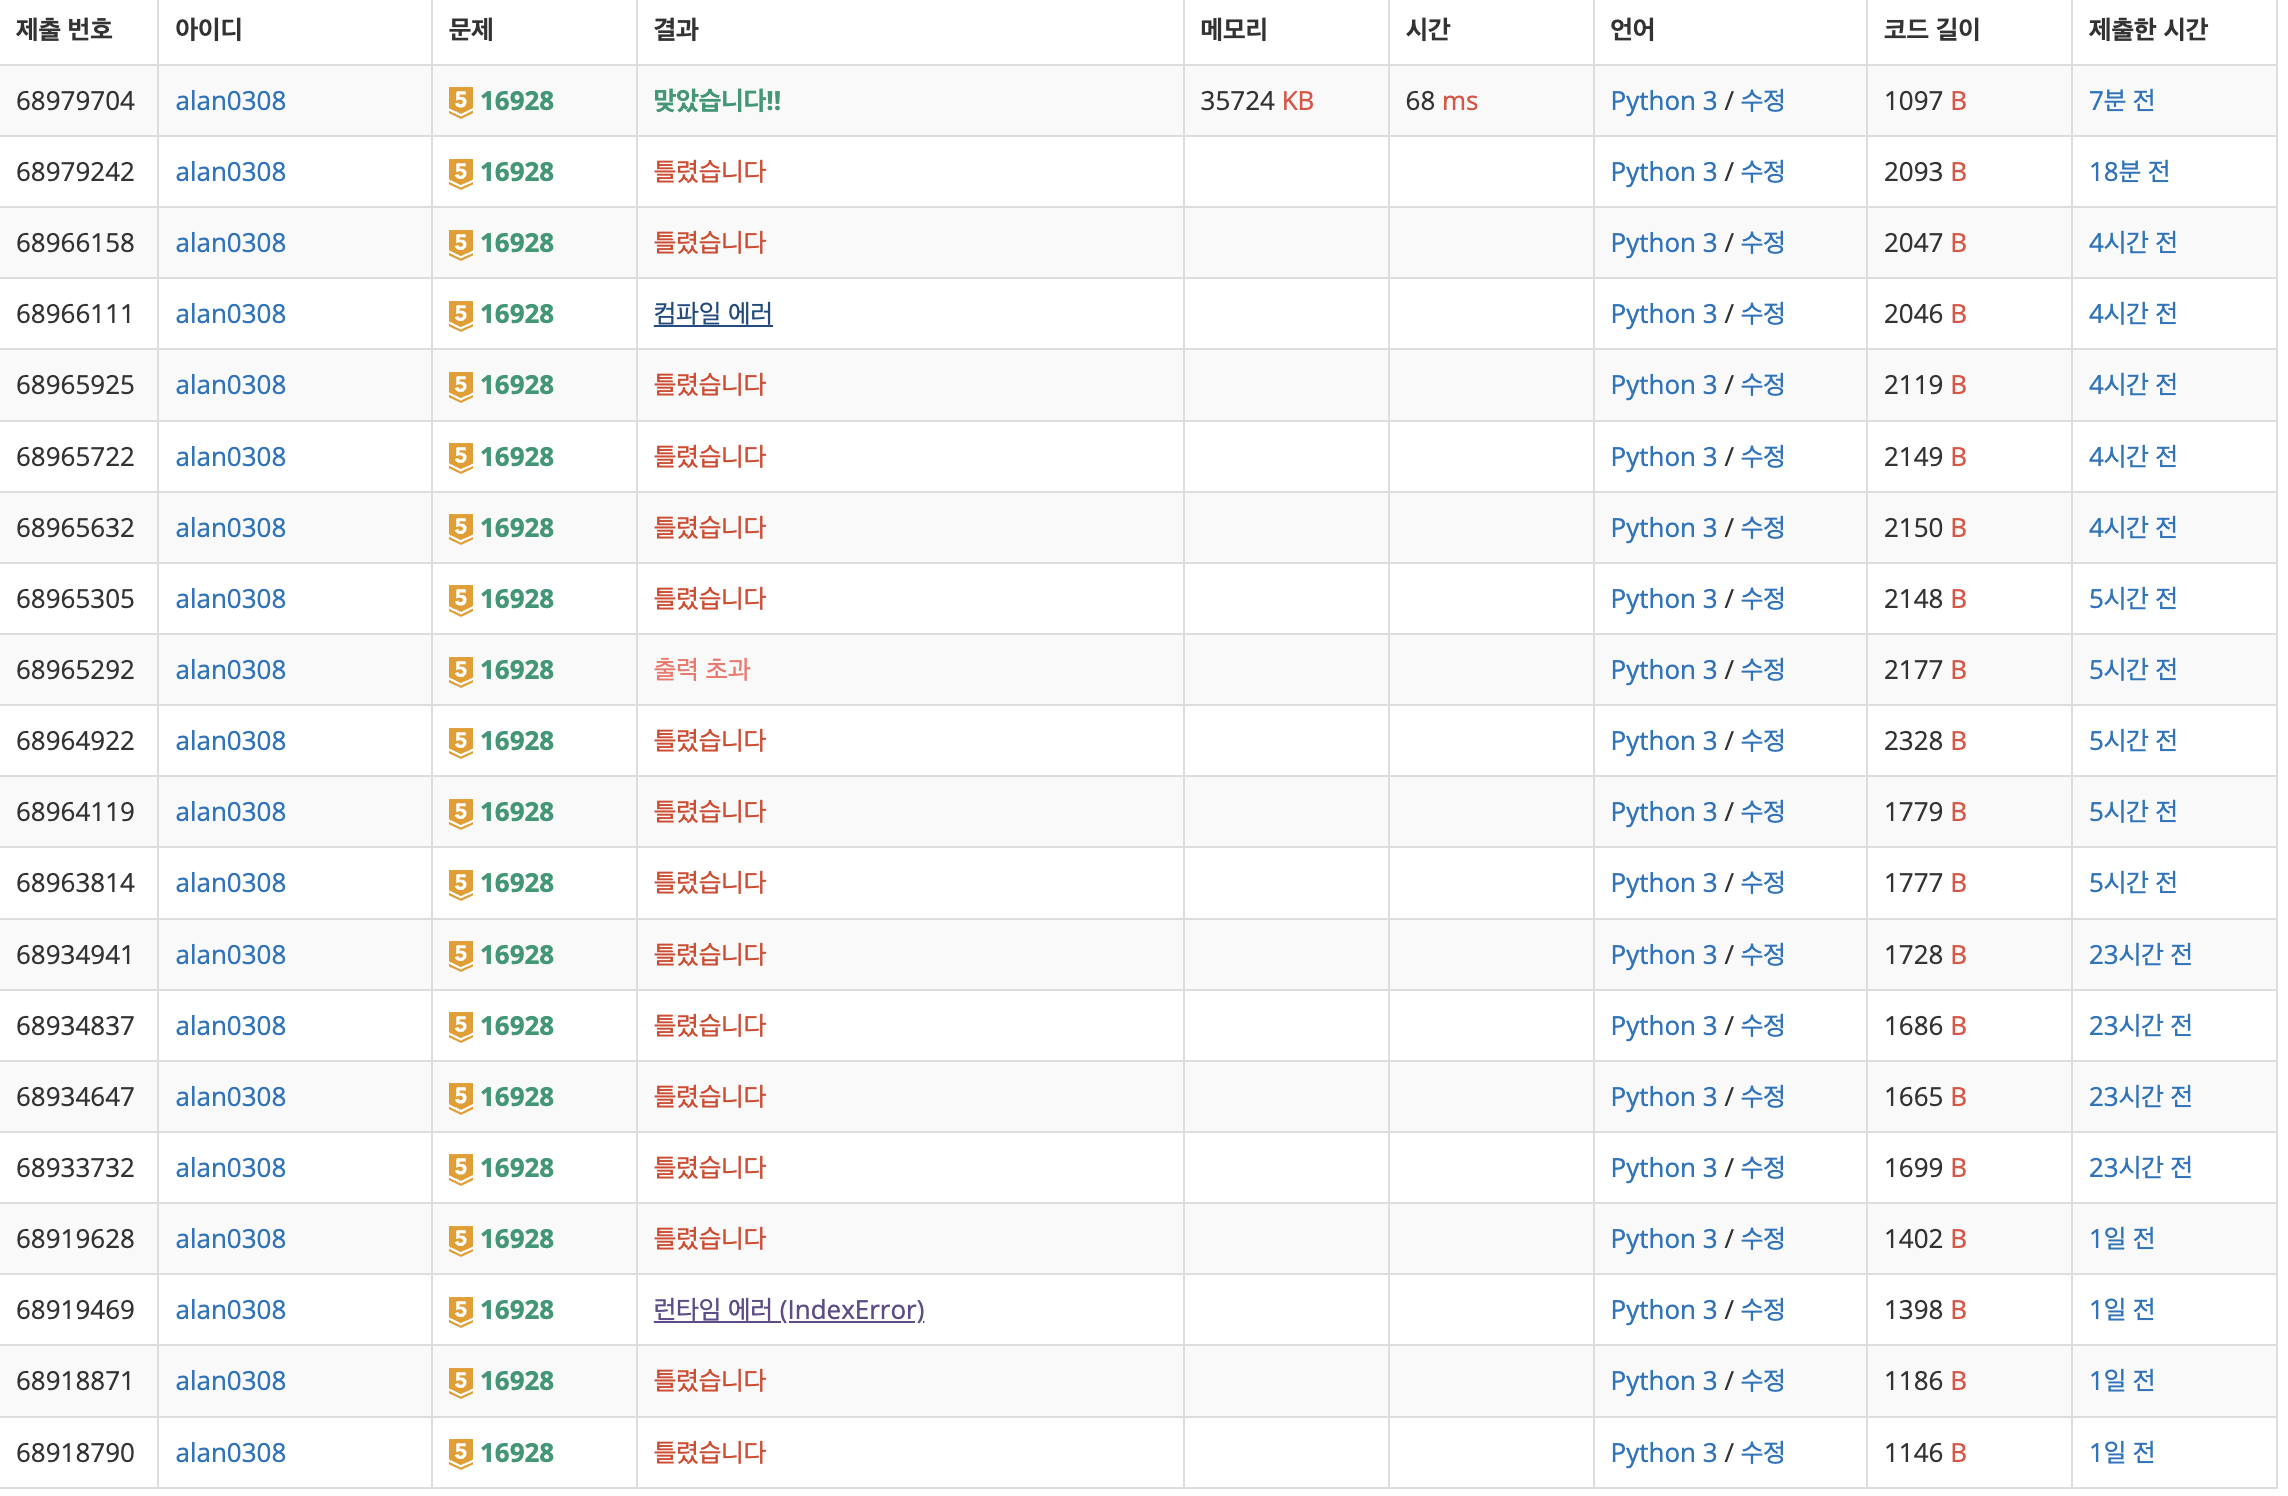
Task: Click the 18분 전 timestamp
Action: coord(2128,172)
